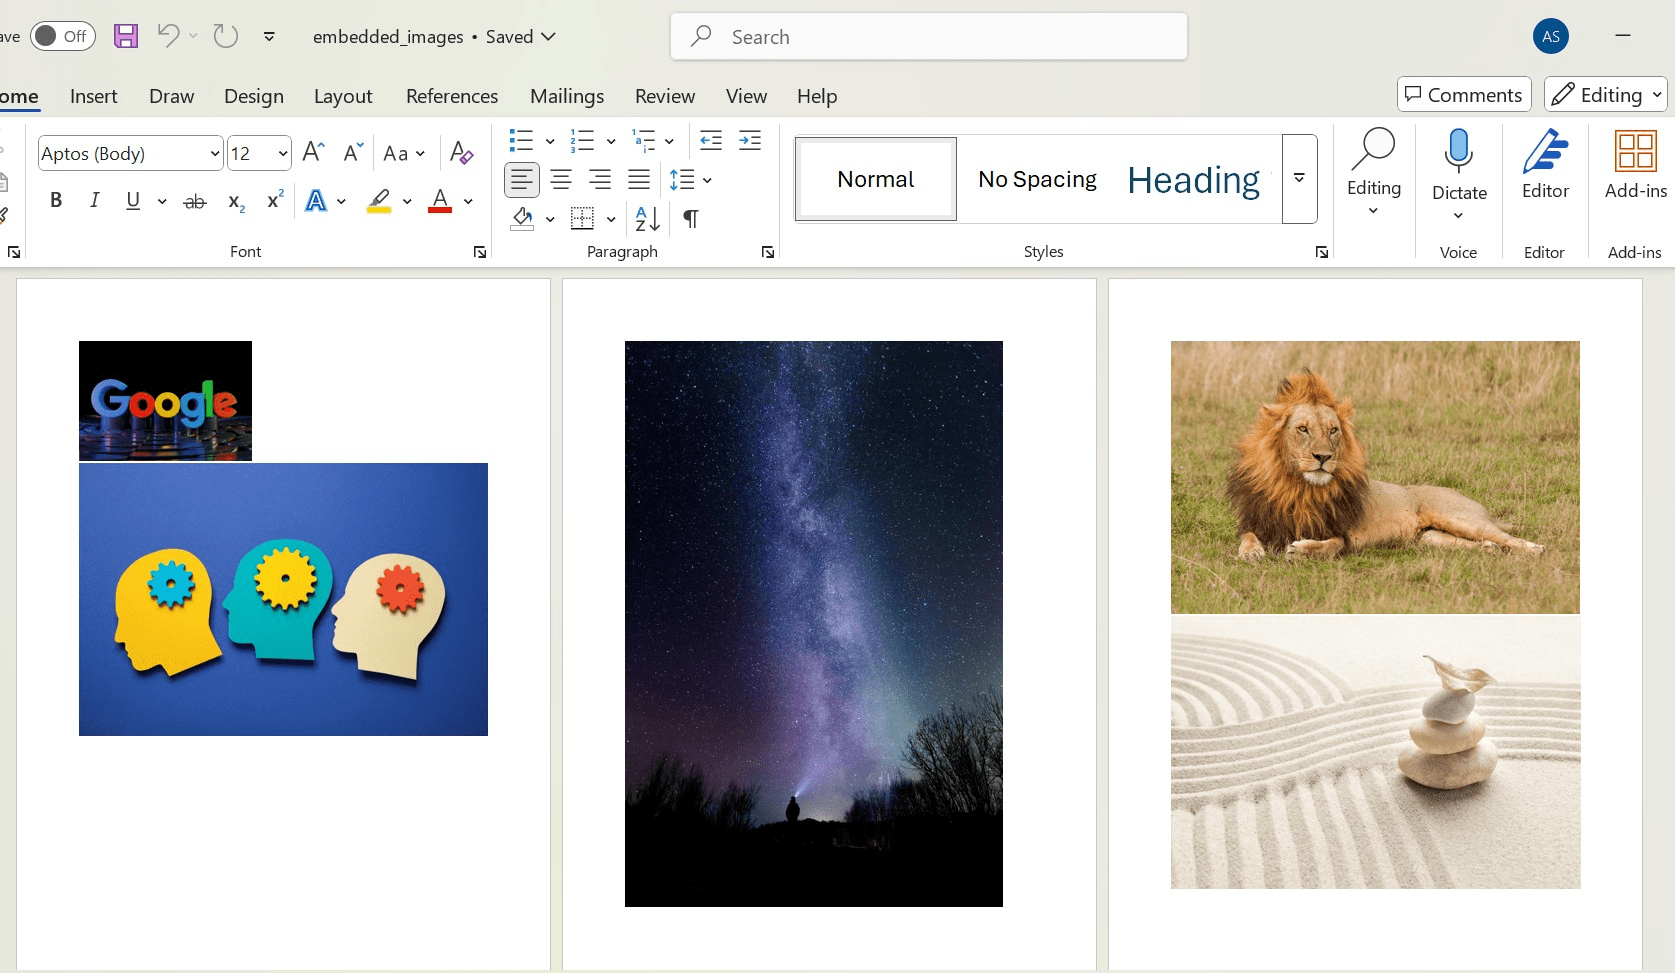This screenshot has width=1675, height=973.
Task: Apply the No Spacing style
Action: [1037, 179]
